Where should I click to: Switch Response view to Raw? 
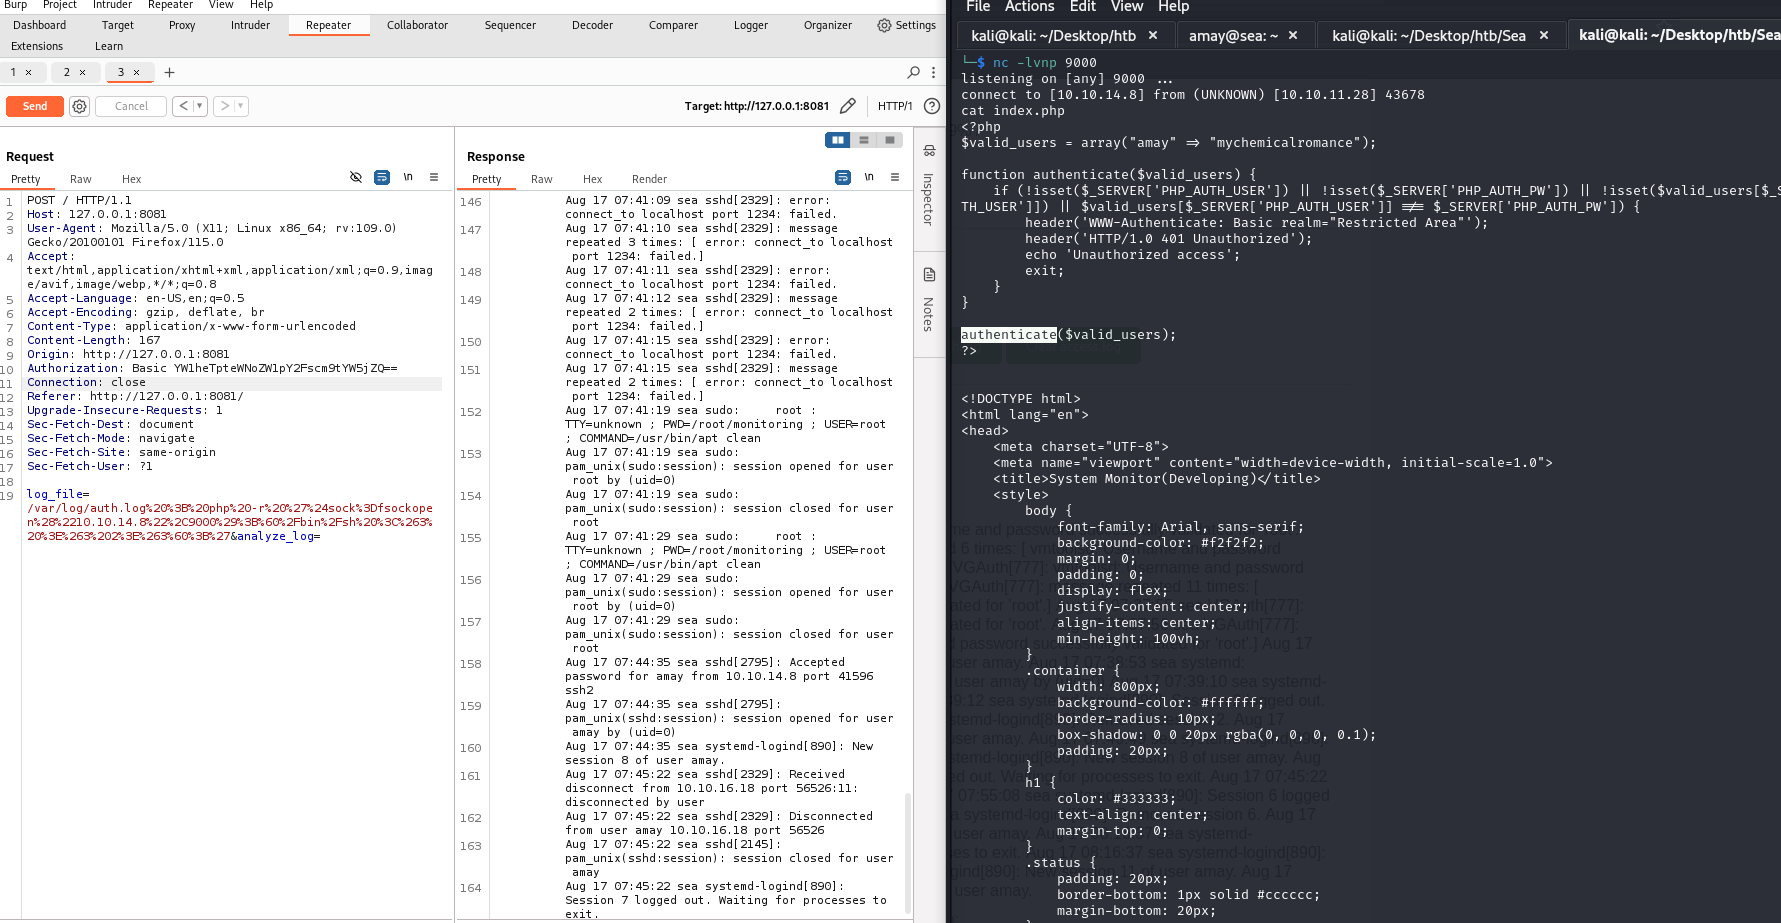tap(541, 179)
